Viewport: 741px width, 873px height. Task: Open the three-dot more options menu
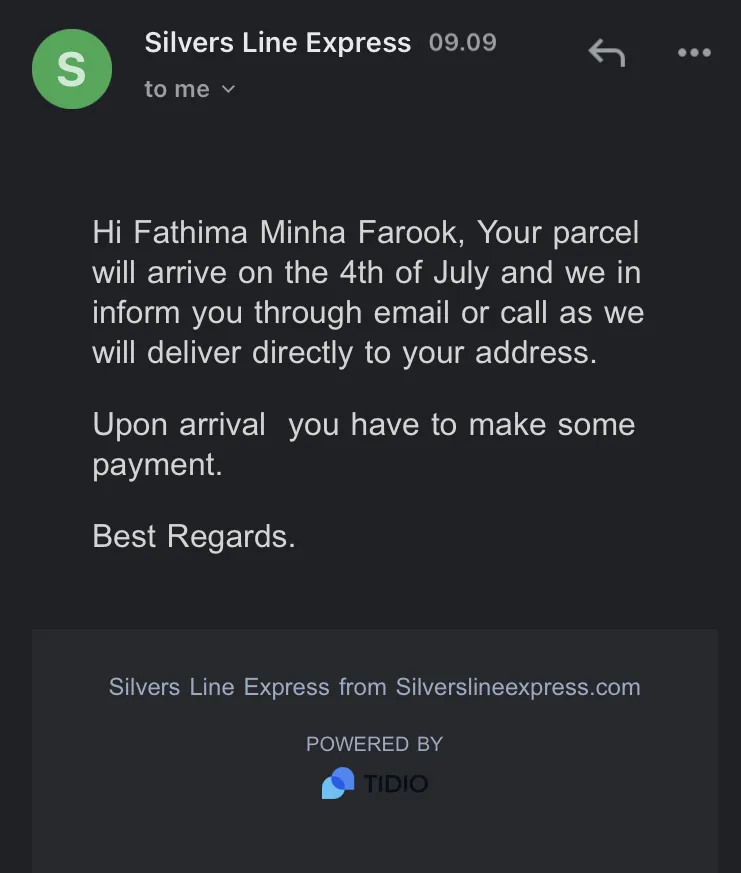(694, 52)
